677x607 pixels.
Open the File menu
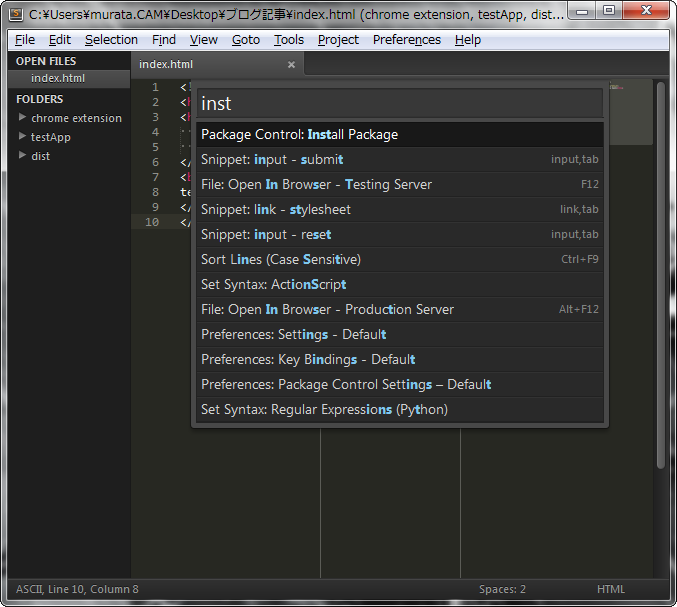25,40
